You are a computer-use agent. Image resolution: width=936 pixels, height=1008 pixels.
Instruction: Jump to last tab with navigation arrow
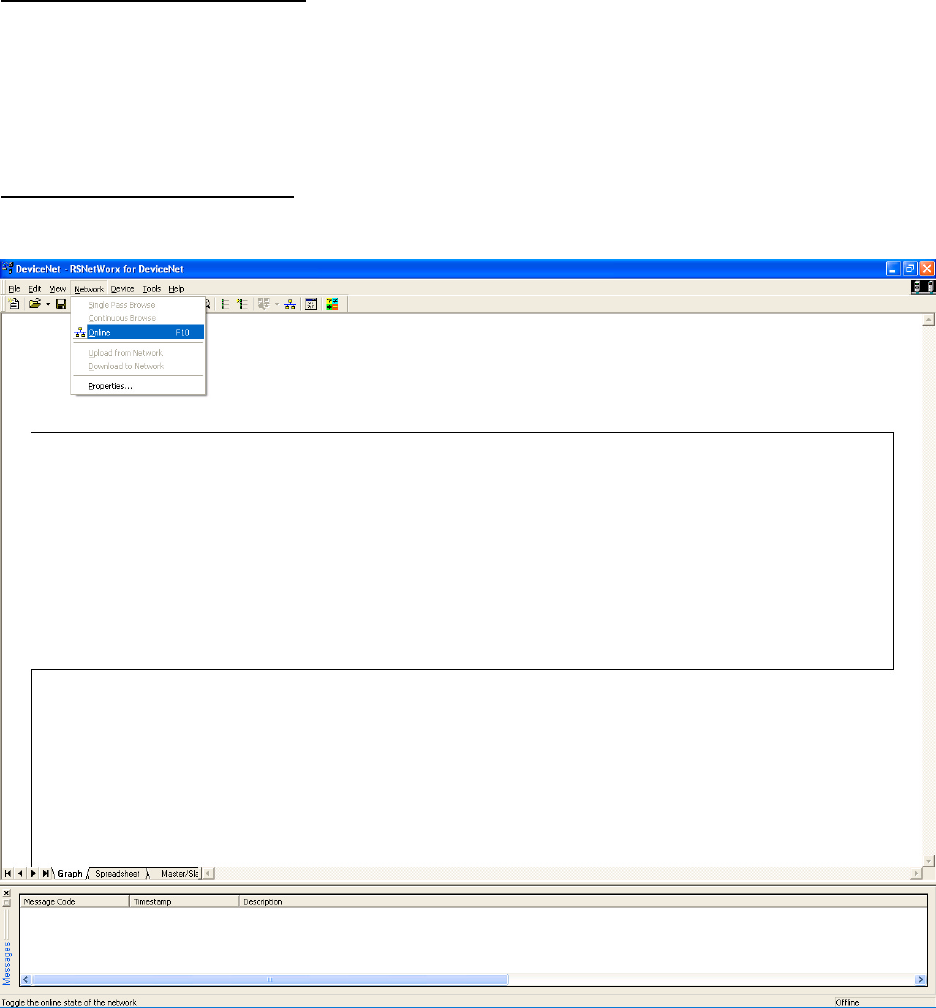pos(45,873)
